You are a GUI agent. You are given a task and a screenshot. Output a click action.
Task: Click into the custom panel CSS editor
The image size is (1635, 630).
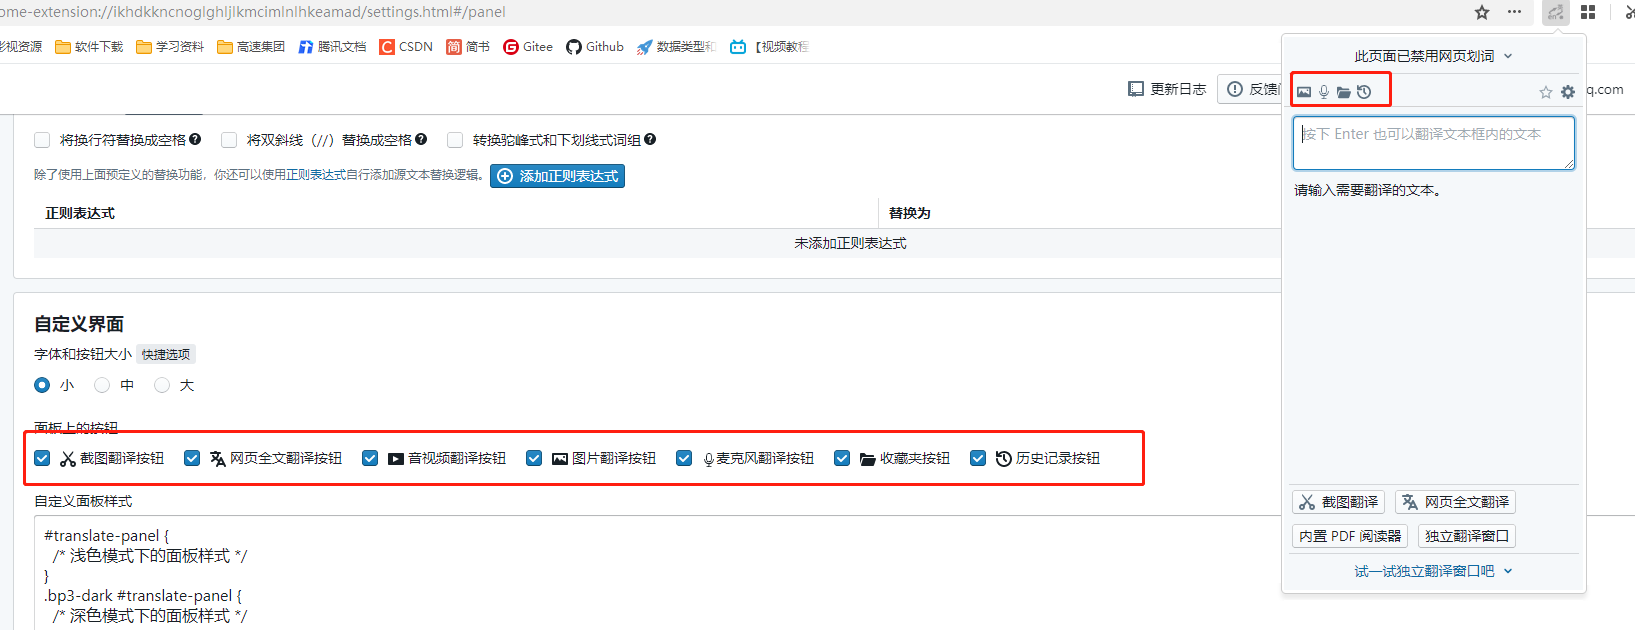click(660, 575)
